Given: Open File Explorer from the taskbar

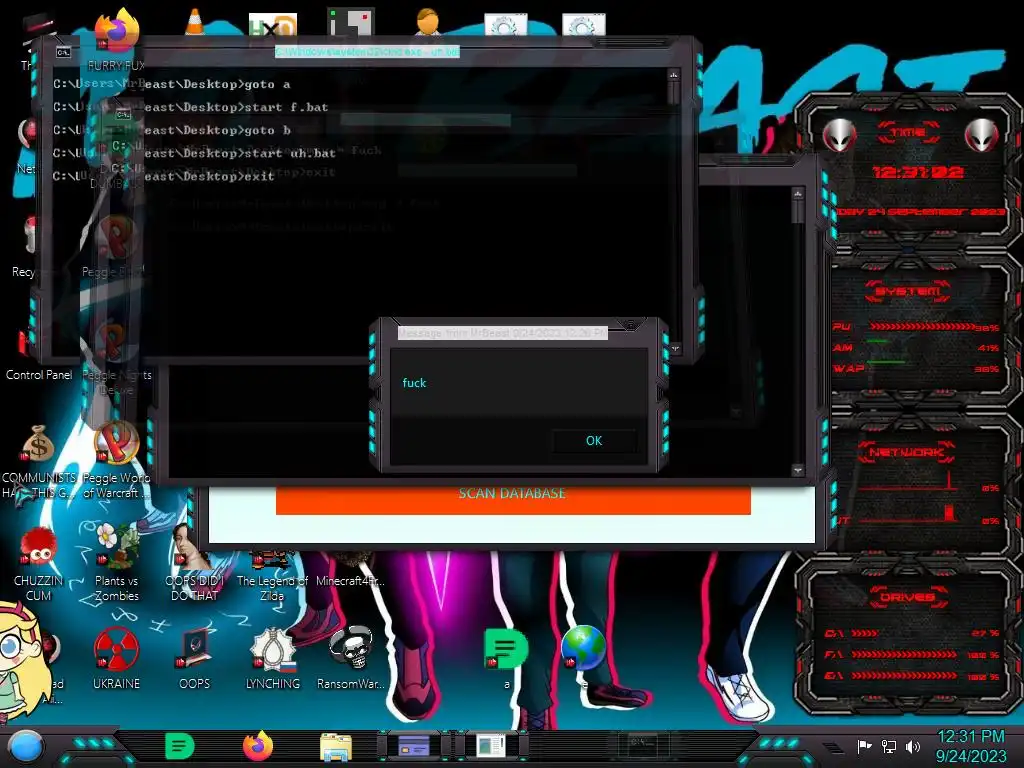Looking at the screenshot, I should (336, 746).
